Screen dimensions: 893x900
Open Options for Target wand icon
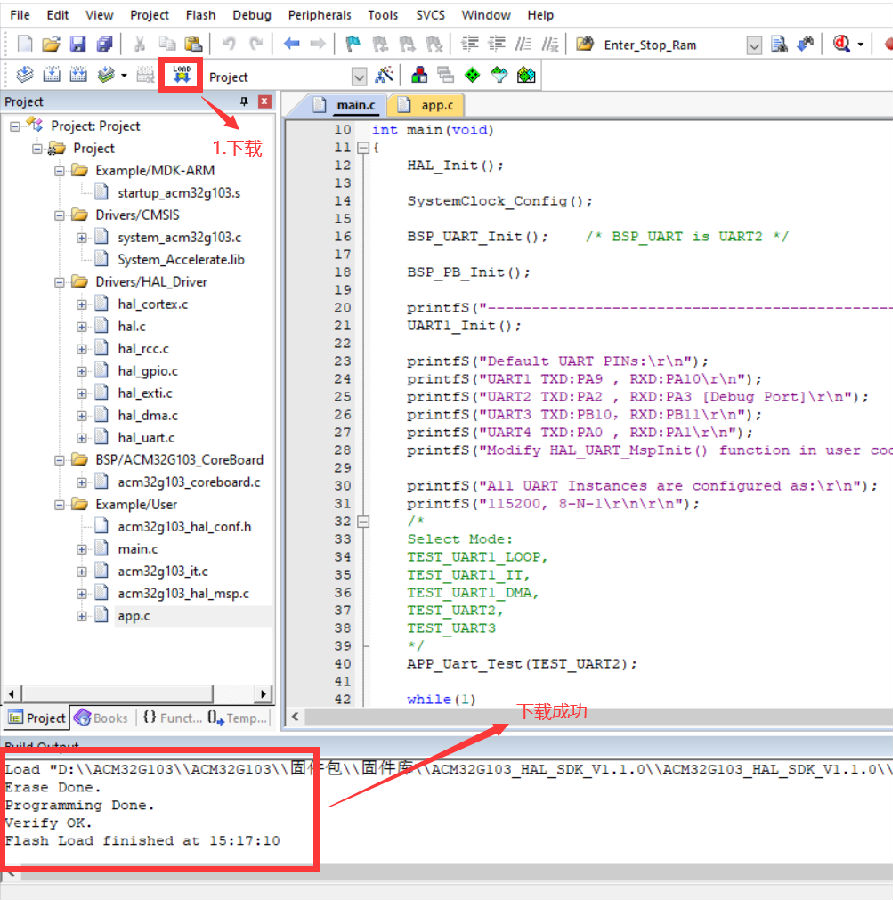(x=384, y=76)
